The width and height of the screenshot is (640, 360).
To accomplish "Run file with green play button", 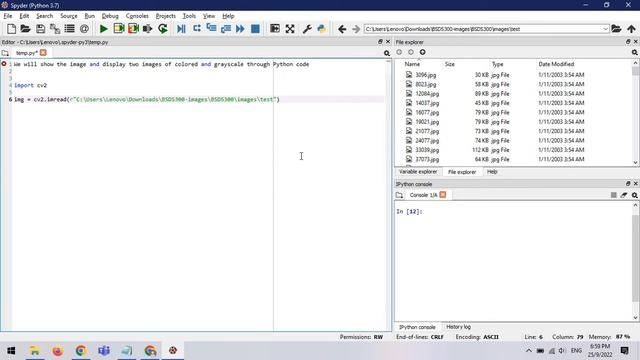I will coord(104,29).
